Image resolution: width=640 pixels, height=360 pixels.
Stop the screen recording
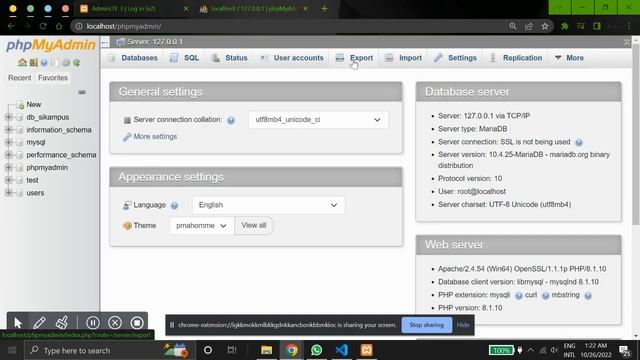pyautogui.click(x=137, y=323)
